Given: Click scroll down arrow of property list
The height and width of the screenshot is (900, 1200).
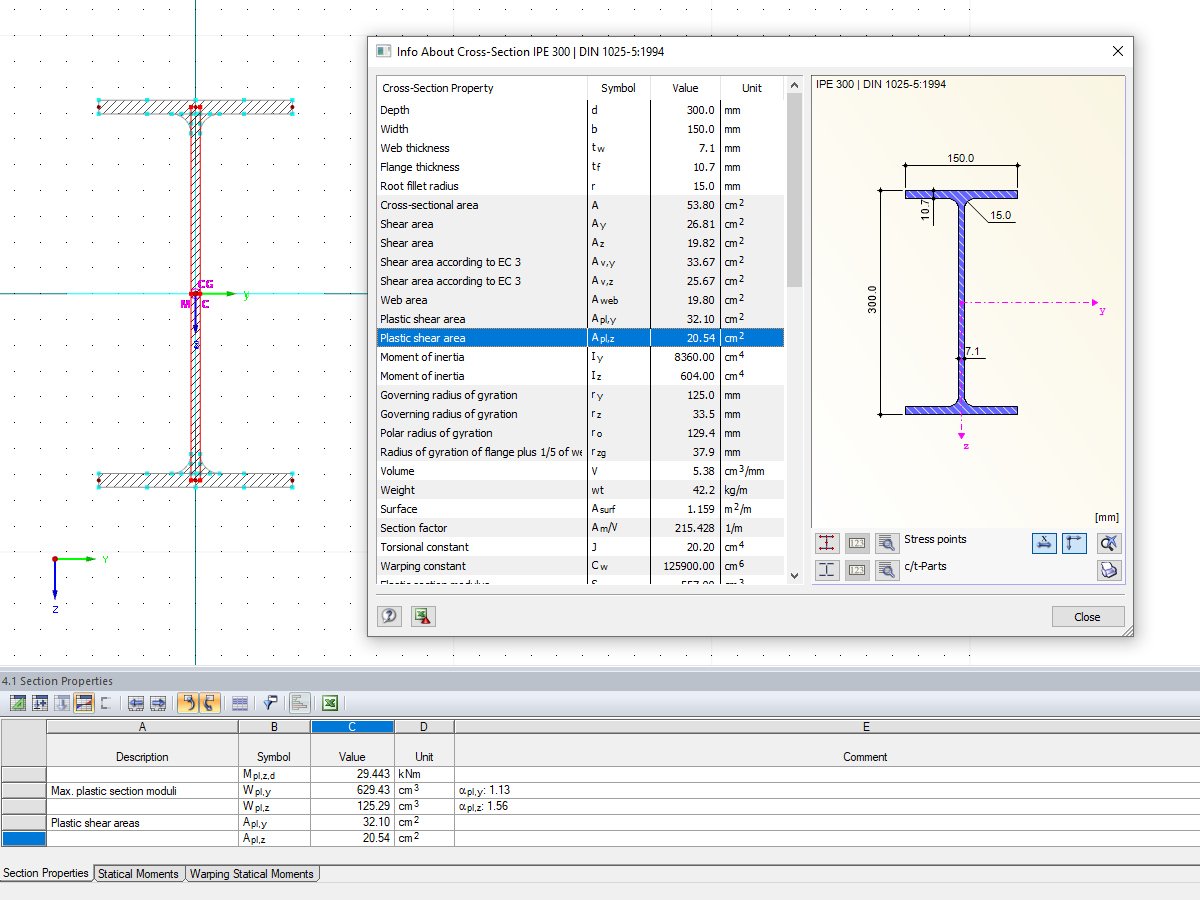Looking at the screenshot, I should point(794,575).
